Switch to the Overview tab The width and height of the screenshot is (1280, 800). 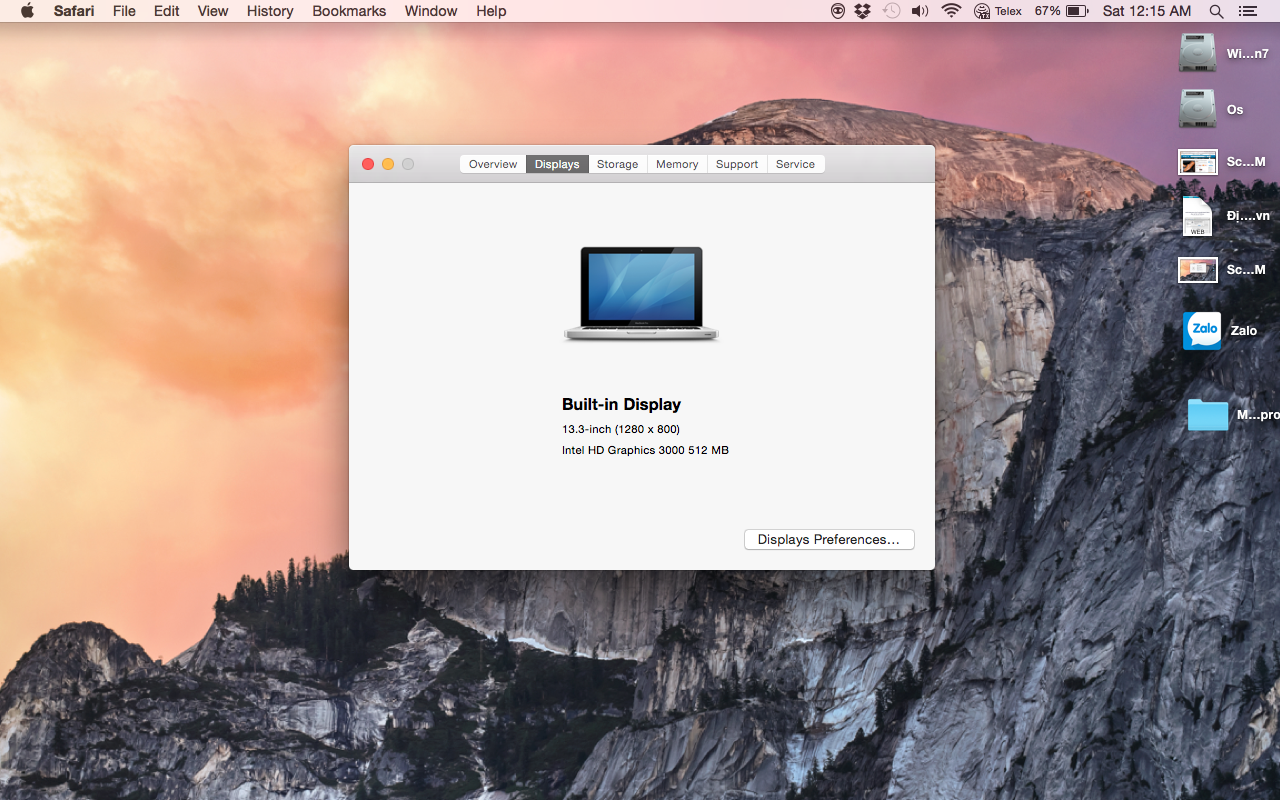tap(493, 164)
